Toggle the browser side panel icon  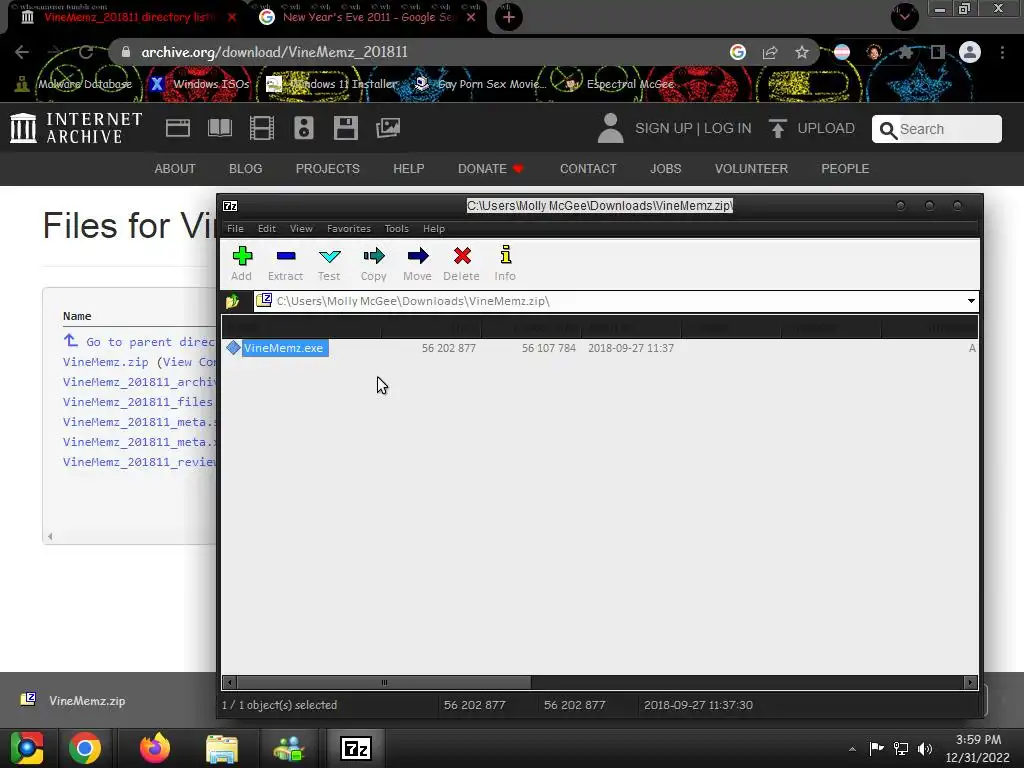coord(938,52)
